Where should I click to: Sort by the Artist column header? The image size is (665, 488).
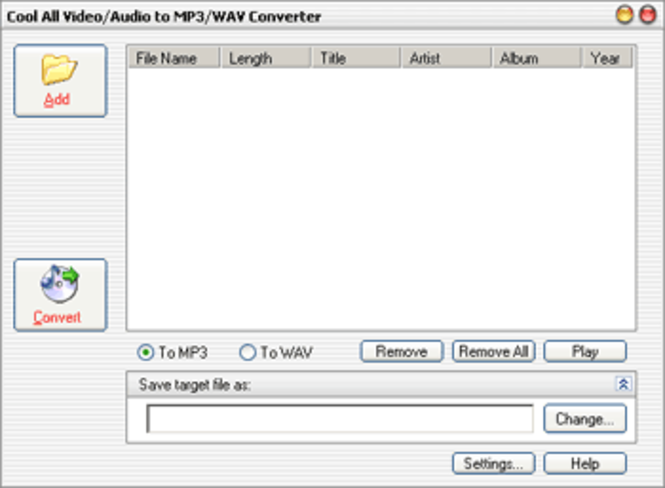coord(447,58)
